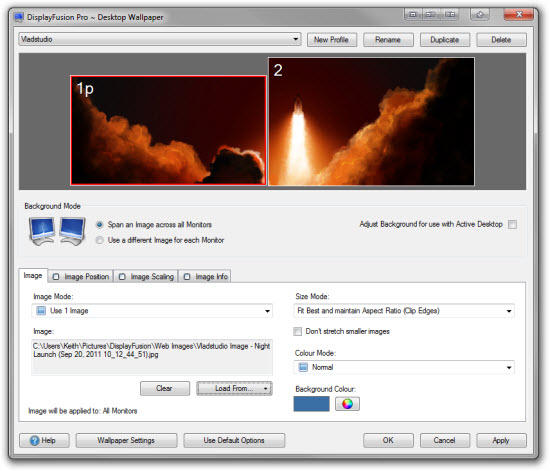The height and width of the screenshot is (471, 550).
Task: Click the Wallpaper Settings button
Action: tap(126, 440)
